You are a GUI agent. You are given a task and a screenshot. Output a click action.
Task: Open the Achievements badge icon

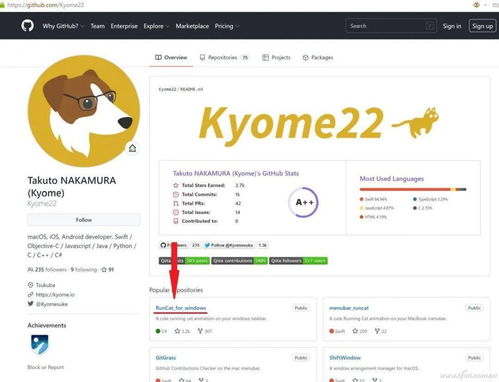pos(40,344)
